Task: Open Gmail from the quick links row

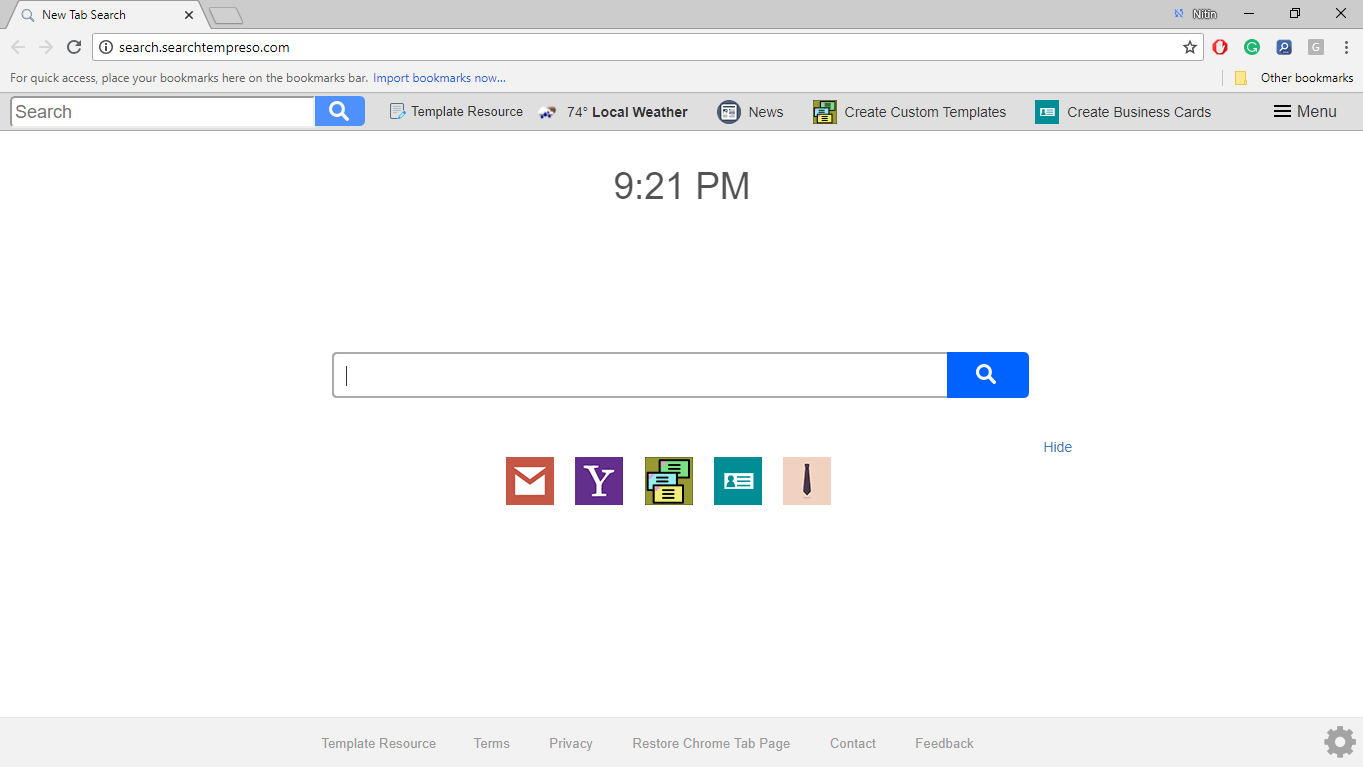Action: point(529,481)
